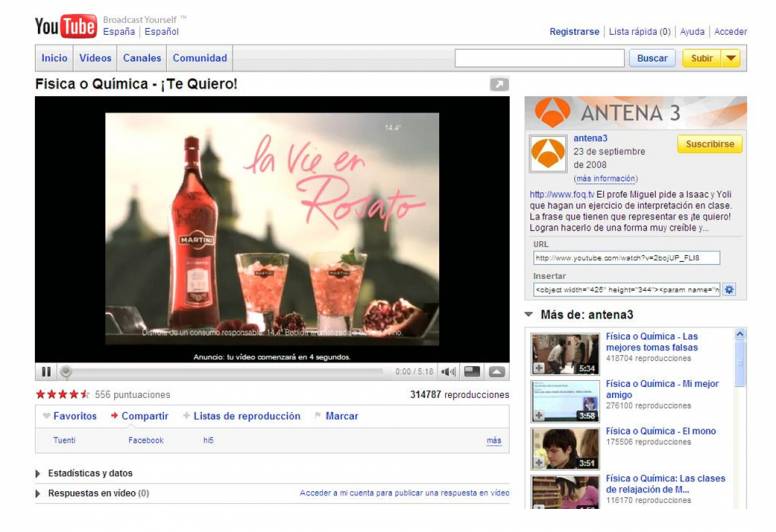776x532 pixels.
Task: Flag the video with Marcar
Action: pos(341,416)
